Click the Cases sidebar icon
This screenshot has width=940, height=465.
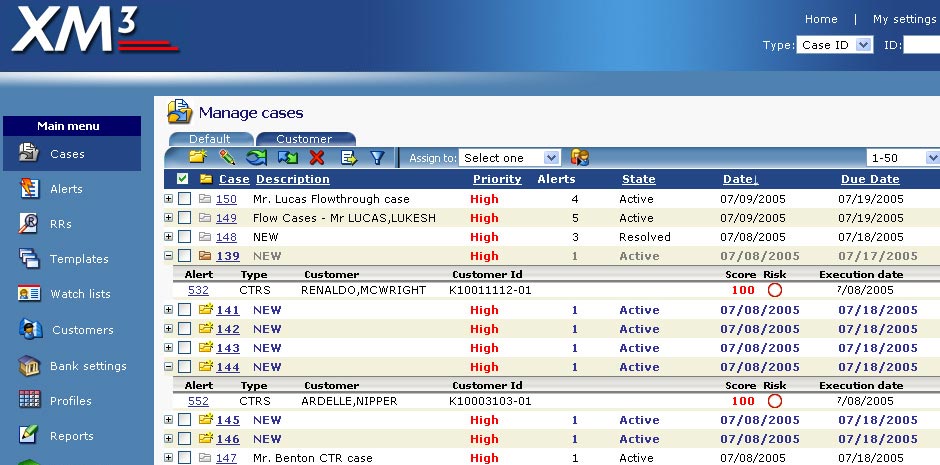29,152
